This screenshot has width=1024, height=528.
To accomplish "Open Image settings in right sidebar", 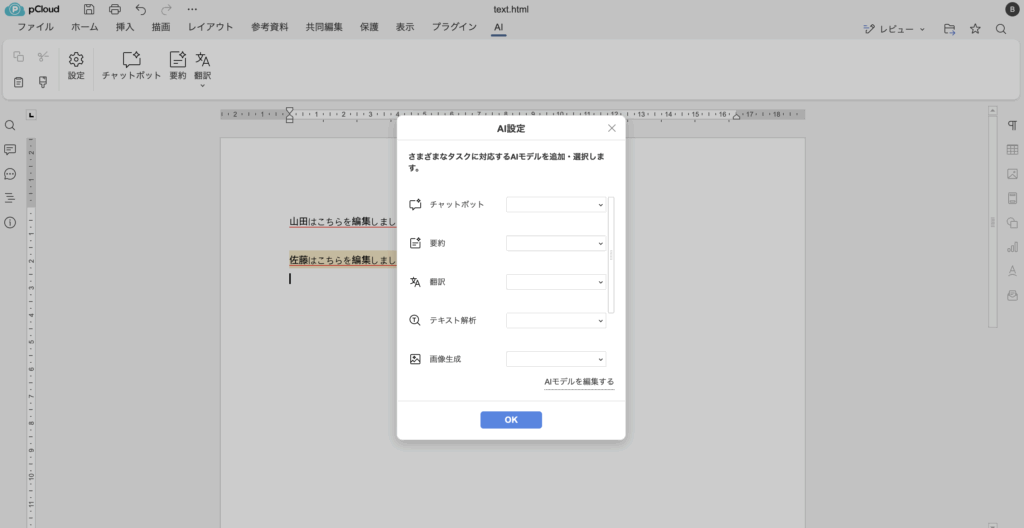I will [x=1012, y=174].
